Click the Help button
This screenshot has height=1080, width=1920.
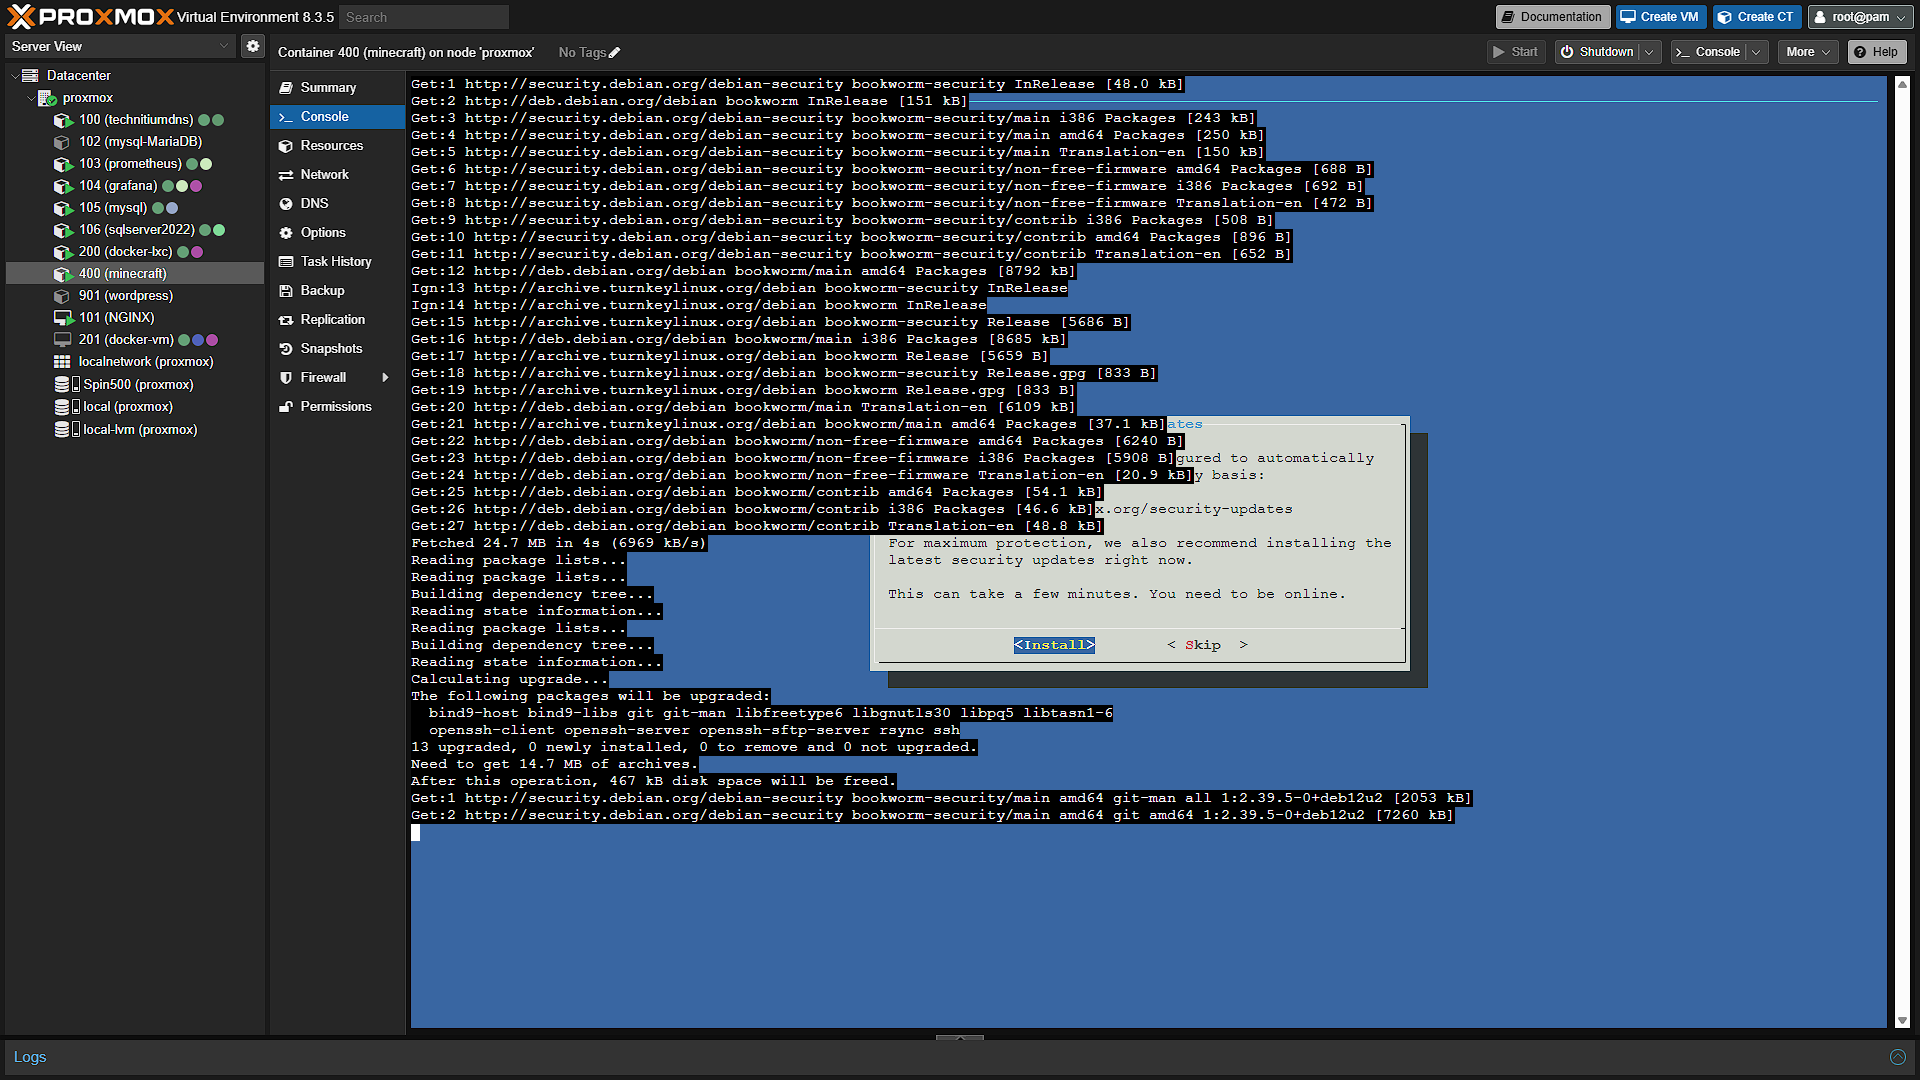[1876, 52]
